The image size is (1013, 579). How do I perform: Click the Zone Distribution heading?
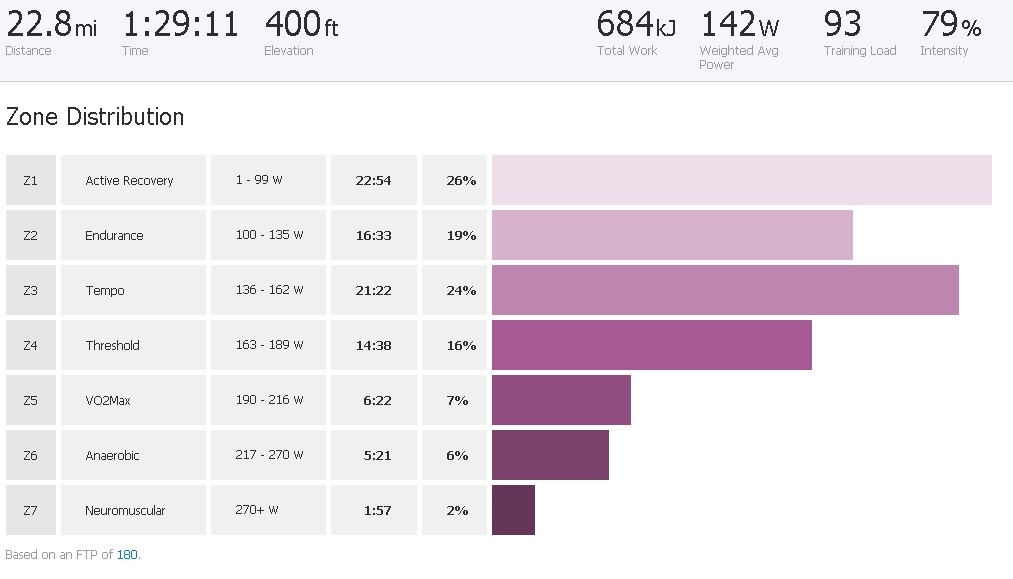(x=95, y=117)
